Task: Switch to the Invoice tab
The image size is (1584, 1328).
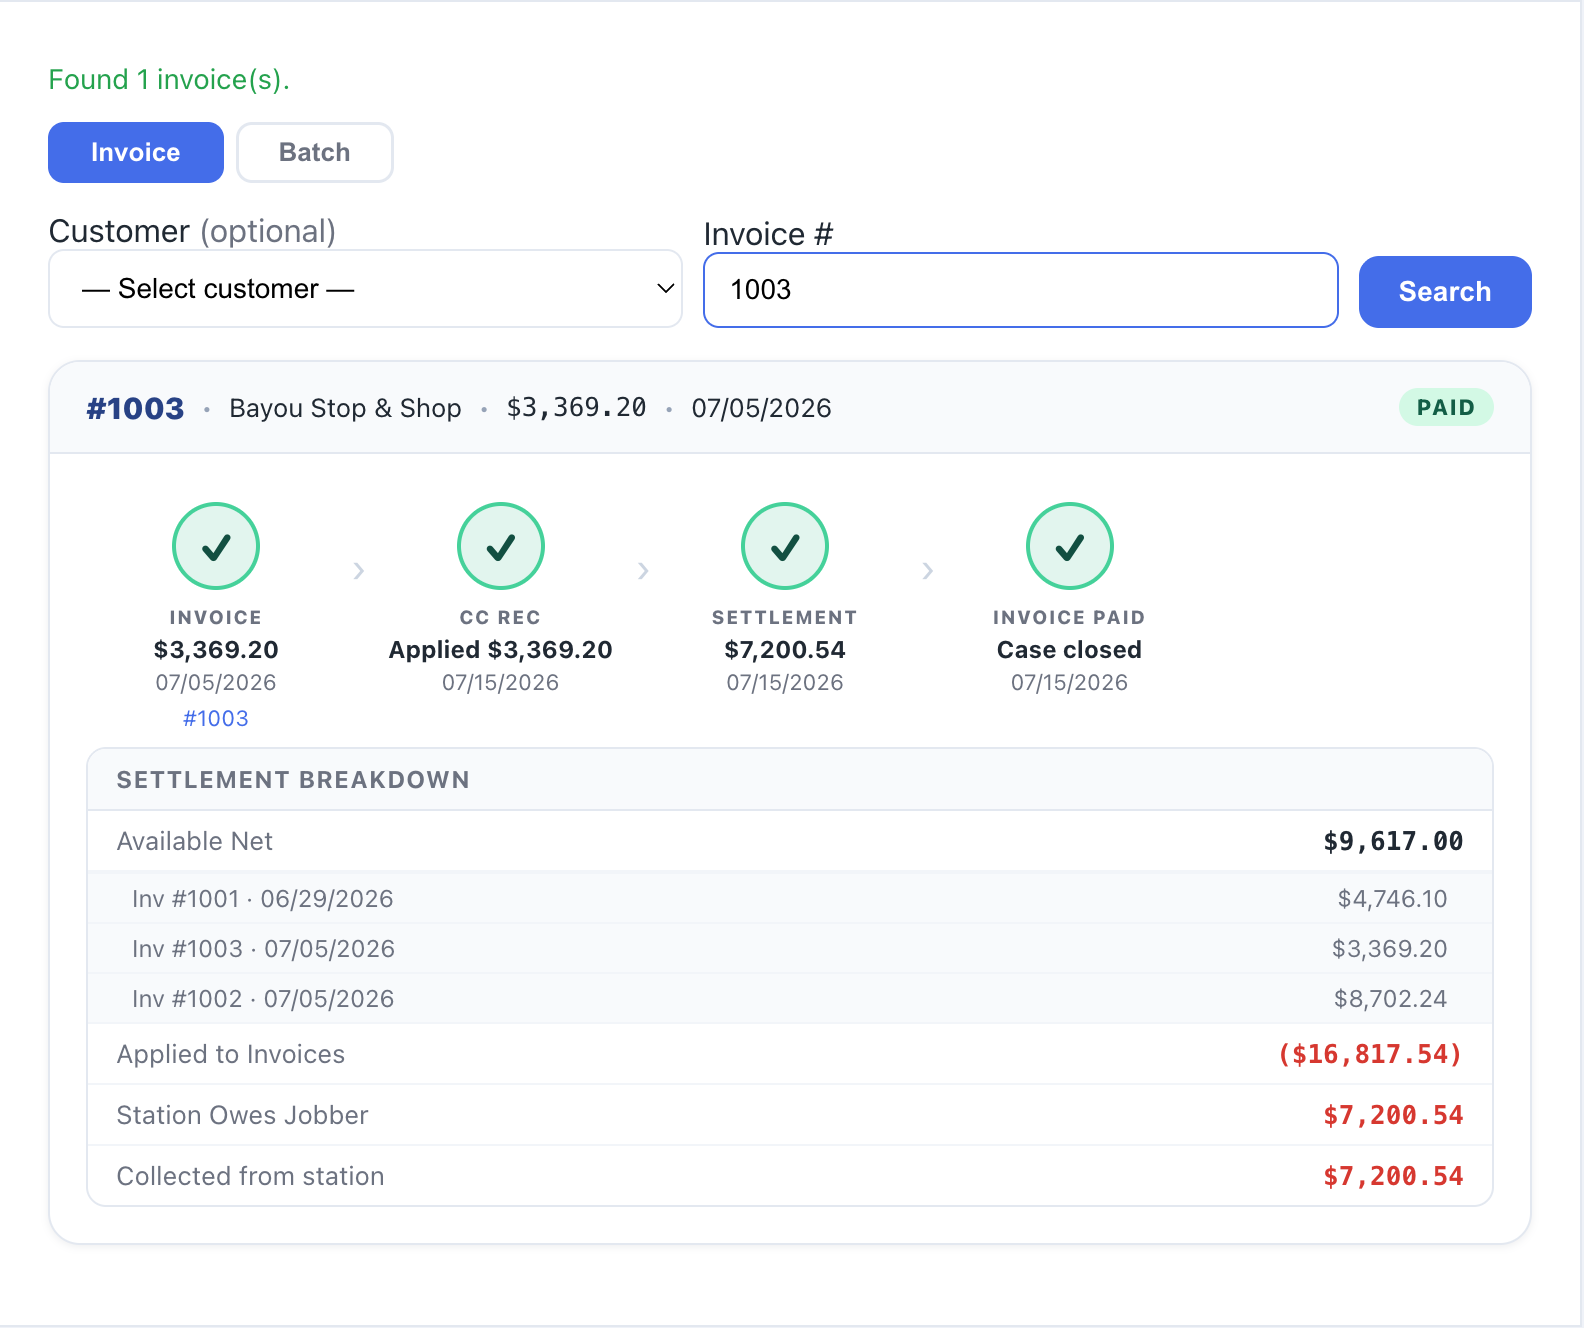Action: [136, 152]
